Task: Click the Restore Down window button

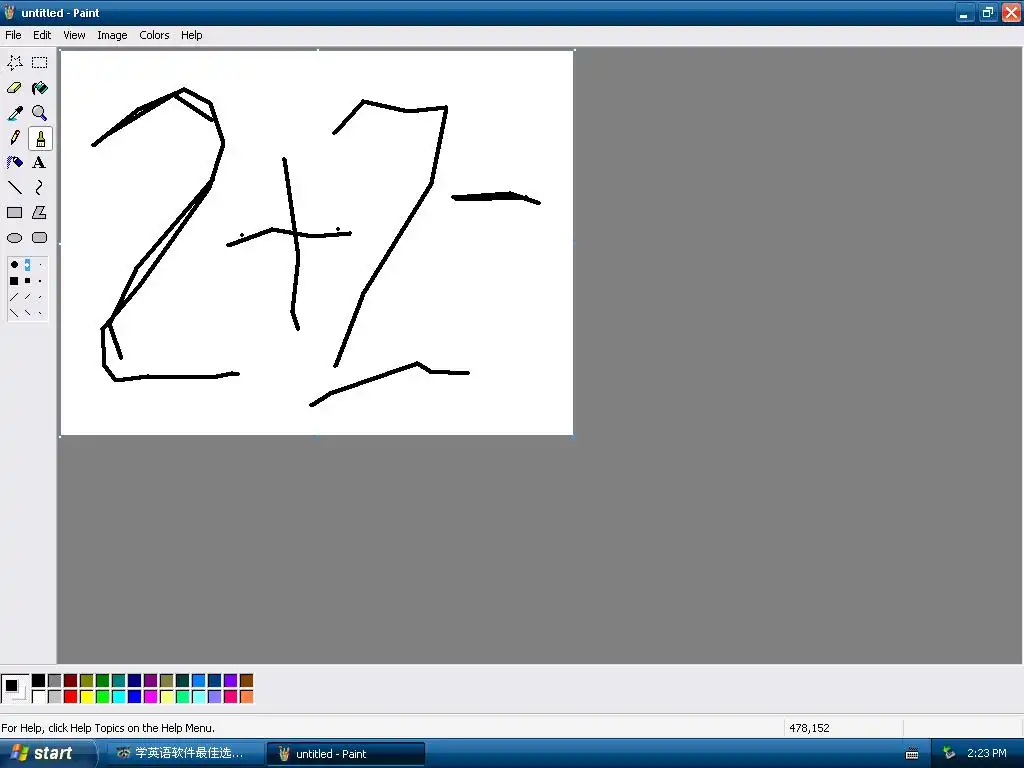Action: [988, 12]
